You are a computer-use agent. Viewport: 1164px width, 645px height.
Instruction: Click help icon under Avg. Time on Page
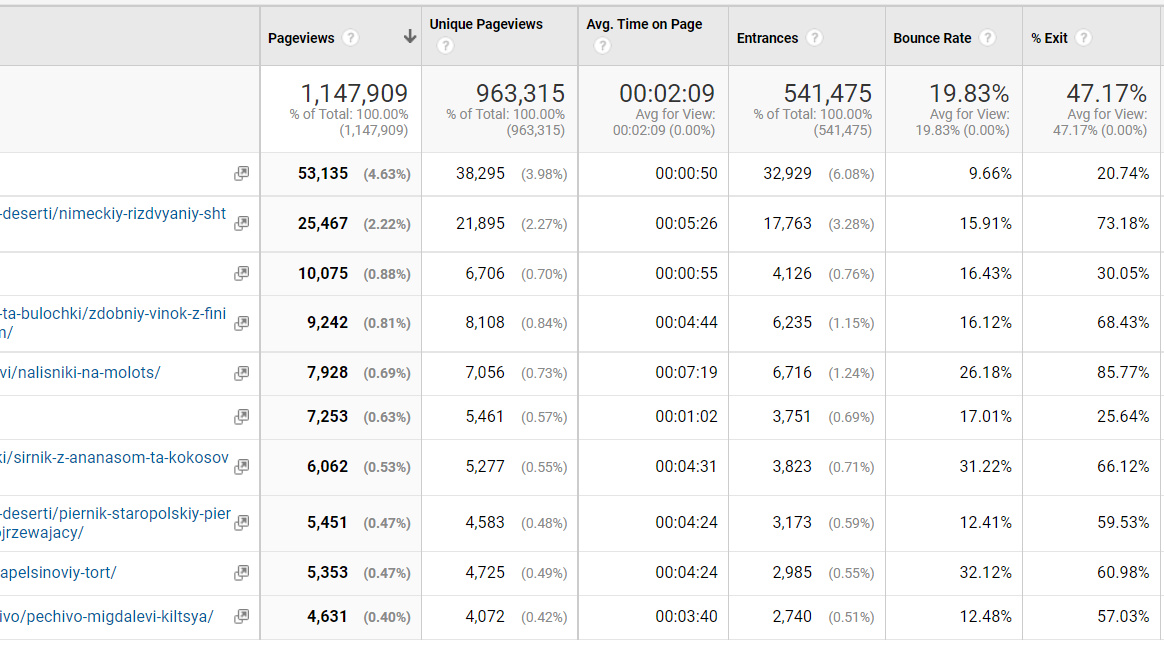pos(602,46)
